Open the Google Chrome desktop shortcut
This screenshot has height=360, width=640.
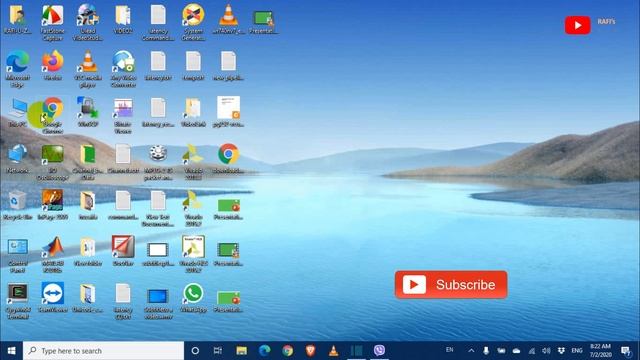pyautogui.click(x=53, y=116)
